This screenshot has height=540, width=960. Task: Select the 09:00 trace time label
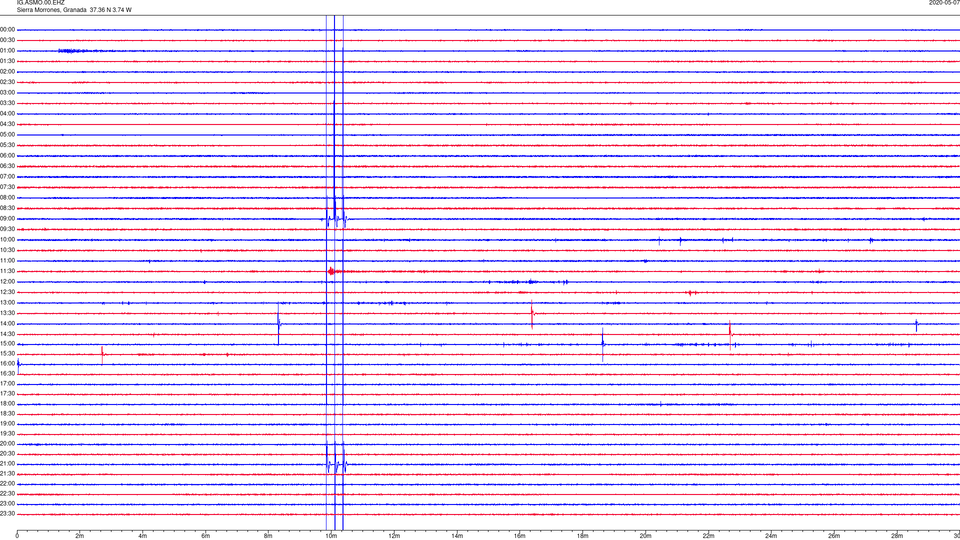click(7, 219)
